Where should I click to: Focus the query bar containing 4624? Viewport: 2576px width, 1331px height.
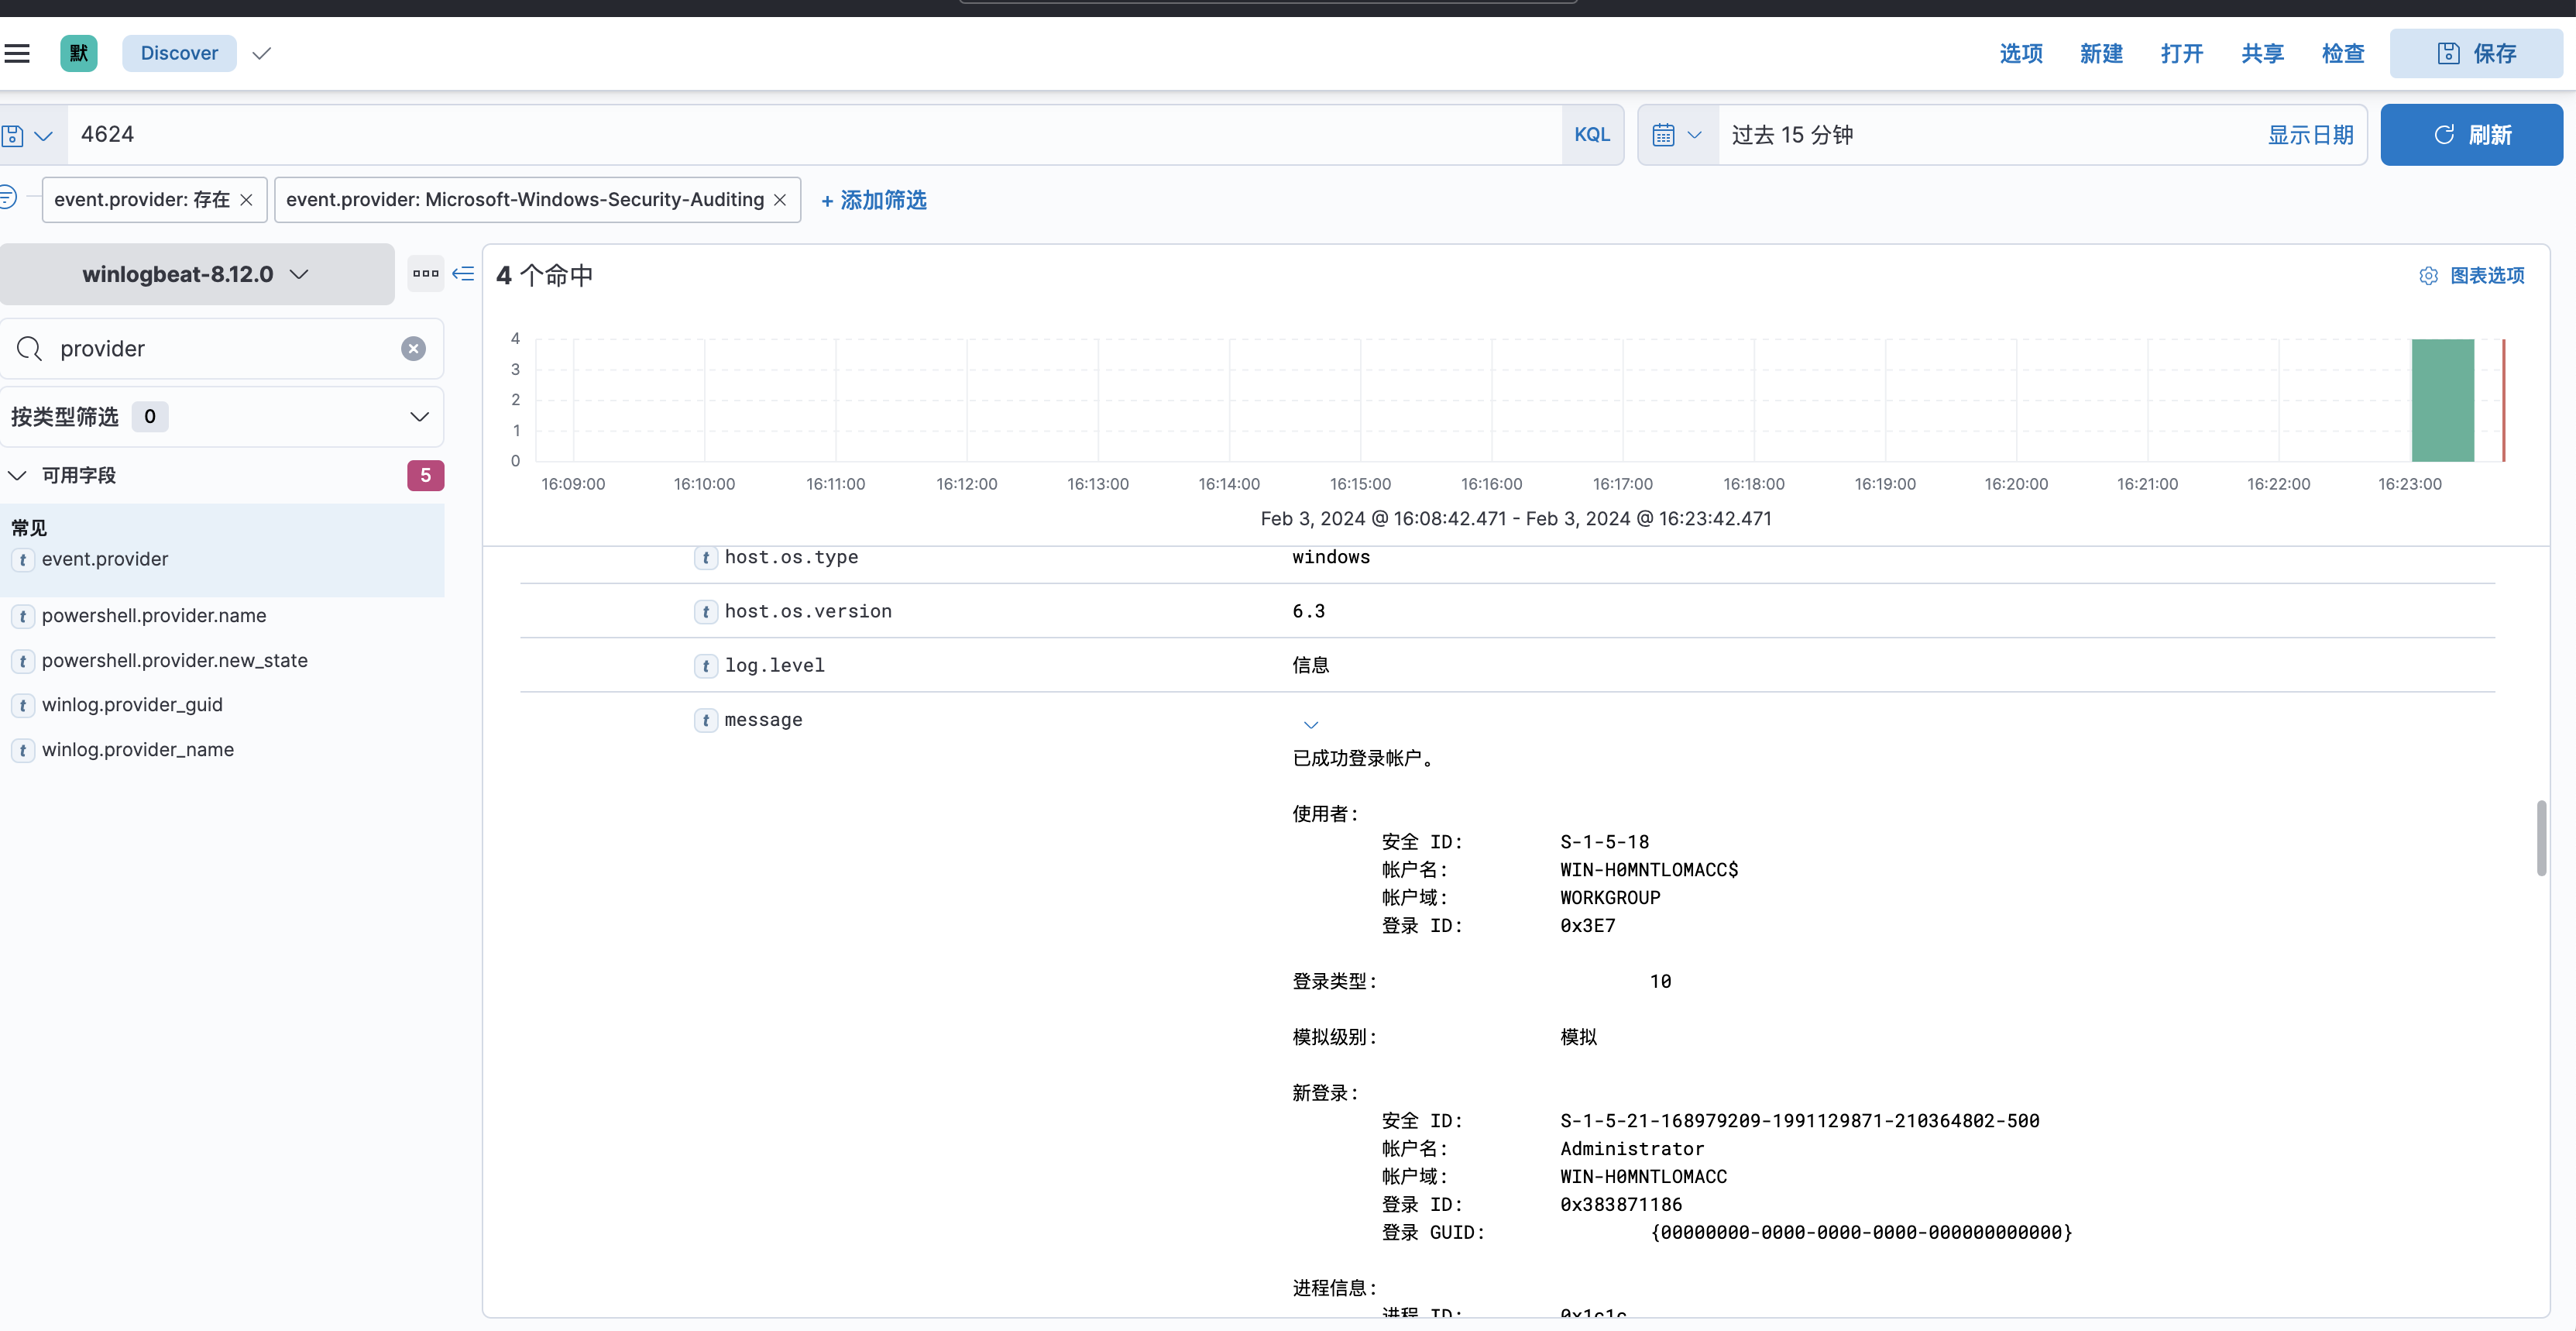(x=814, y=135)
